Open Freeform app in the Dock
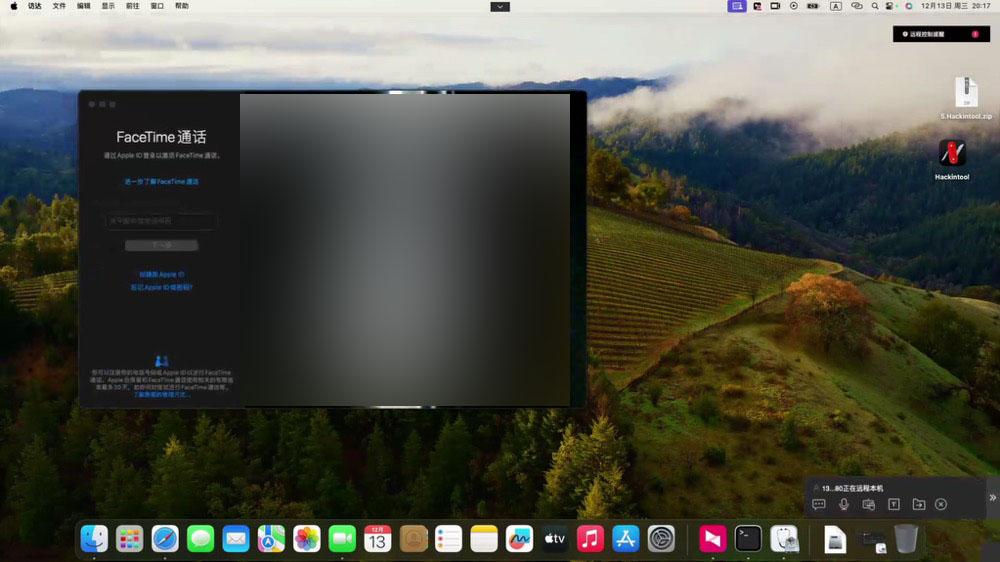This screenshot has width=1000, height=562. tap(519, 539)
